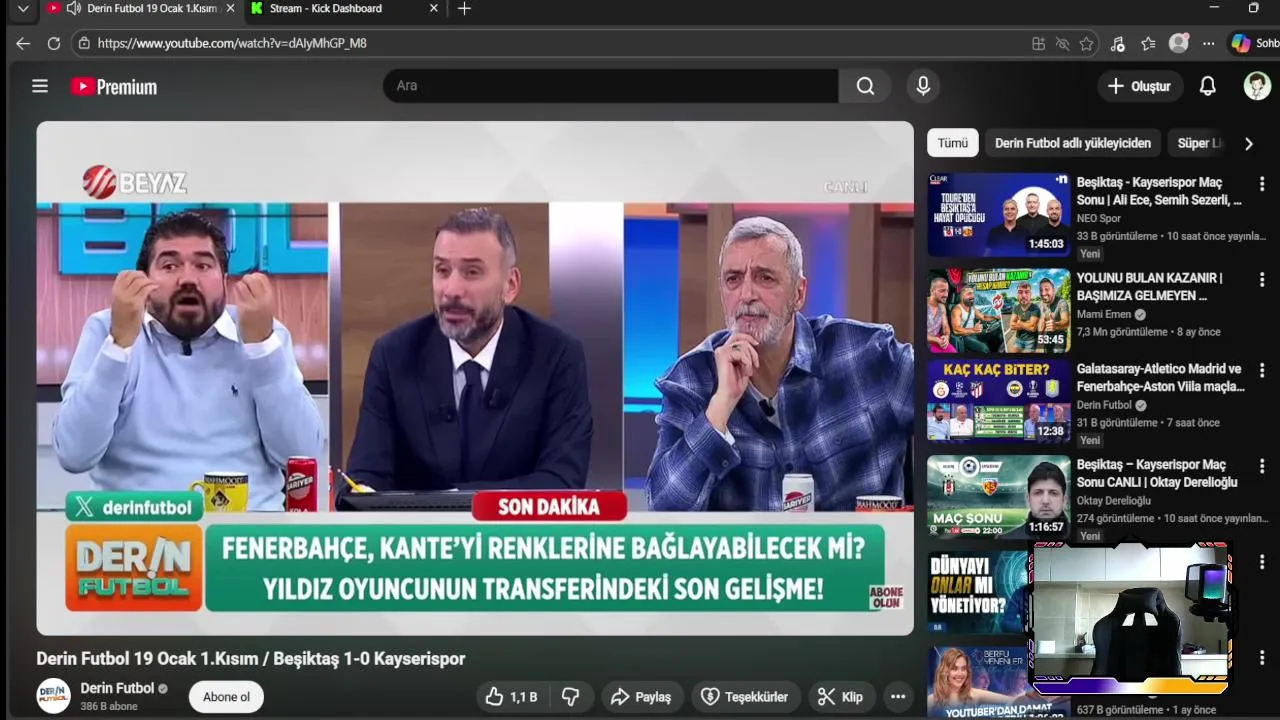Screen dimensions: 1280x720
Task: Close the Kick Dashboard tab
Action: (433, 8)
